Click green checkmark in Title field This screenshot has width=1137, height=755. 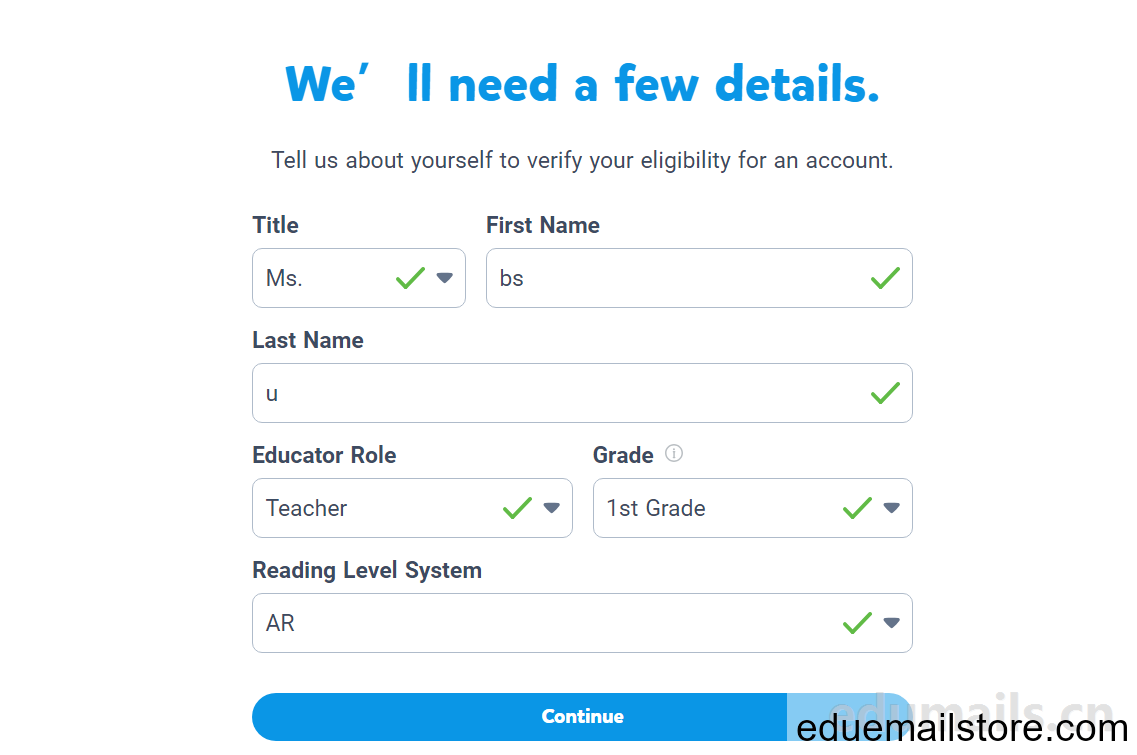(410, 278)
